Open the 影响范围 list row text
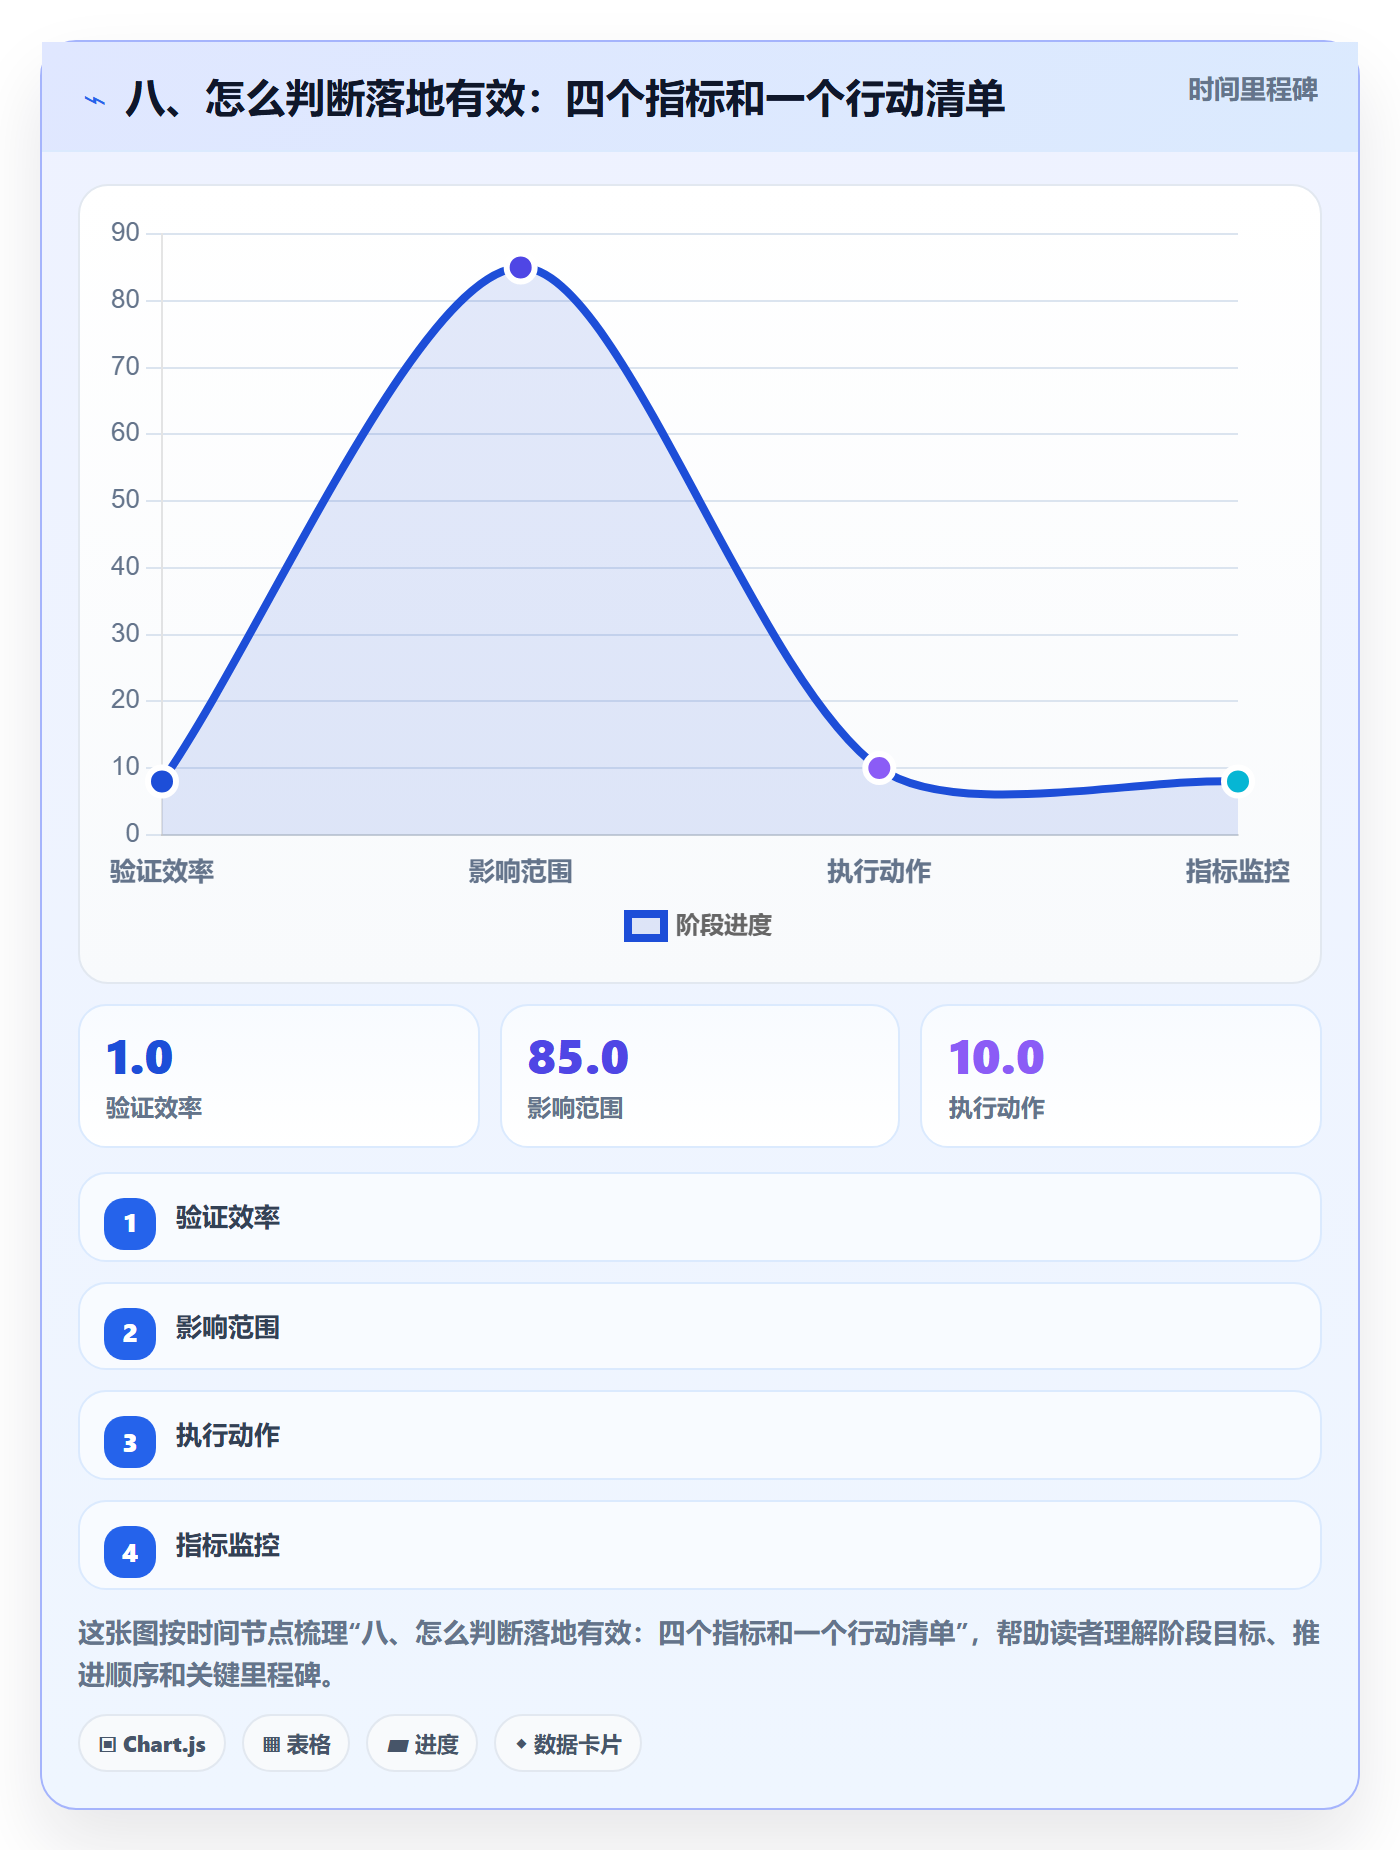This screenshot has width=1400, height=1850. pos(228,1328)
